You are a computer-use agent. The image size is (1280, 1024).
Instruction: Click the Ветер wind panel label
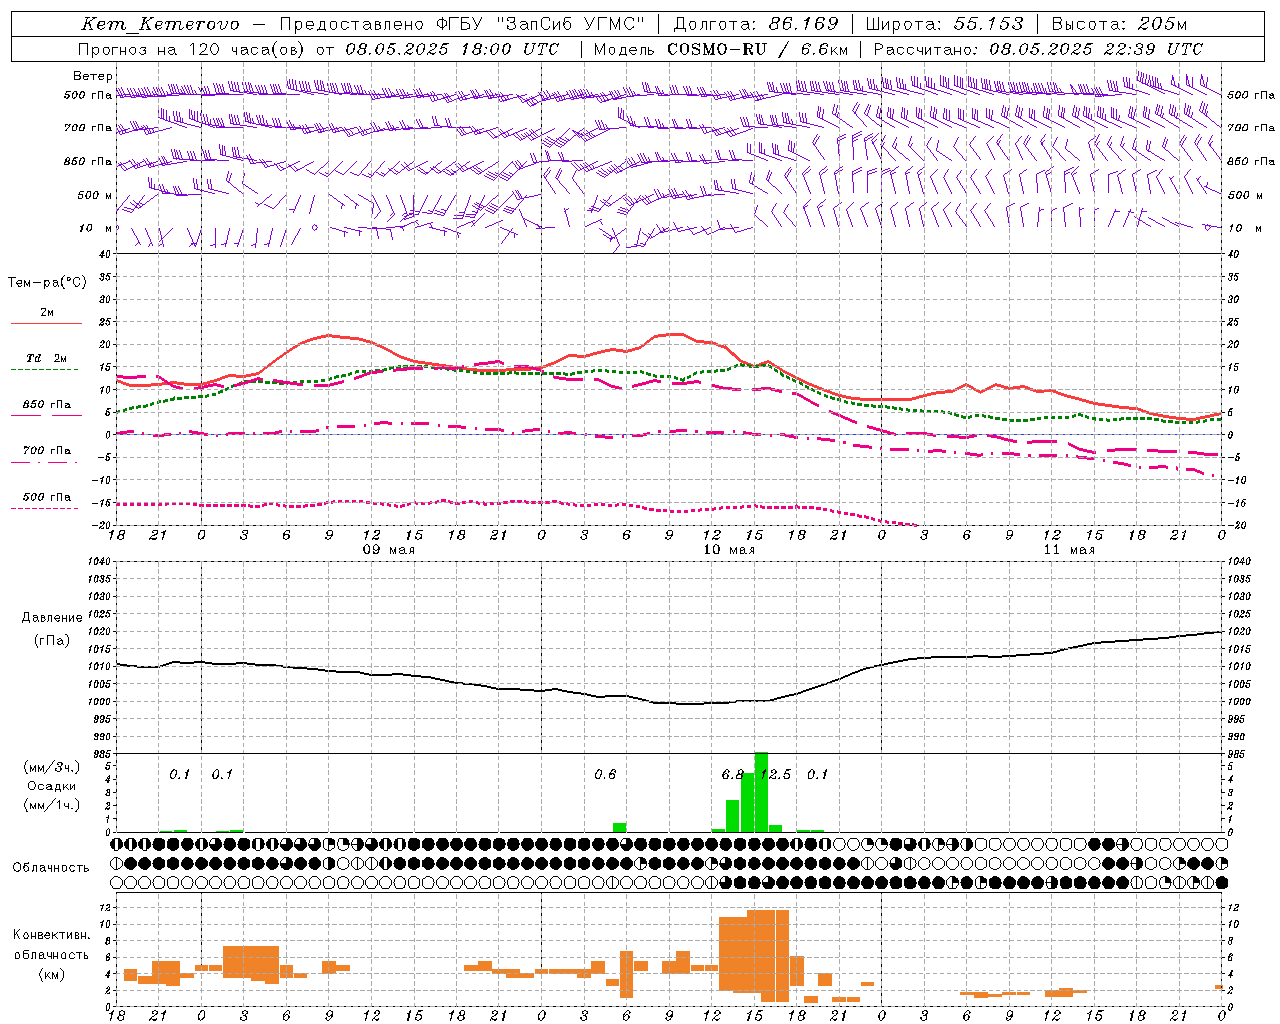coord(93,76)
